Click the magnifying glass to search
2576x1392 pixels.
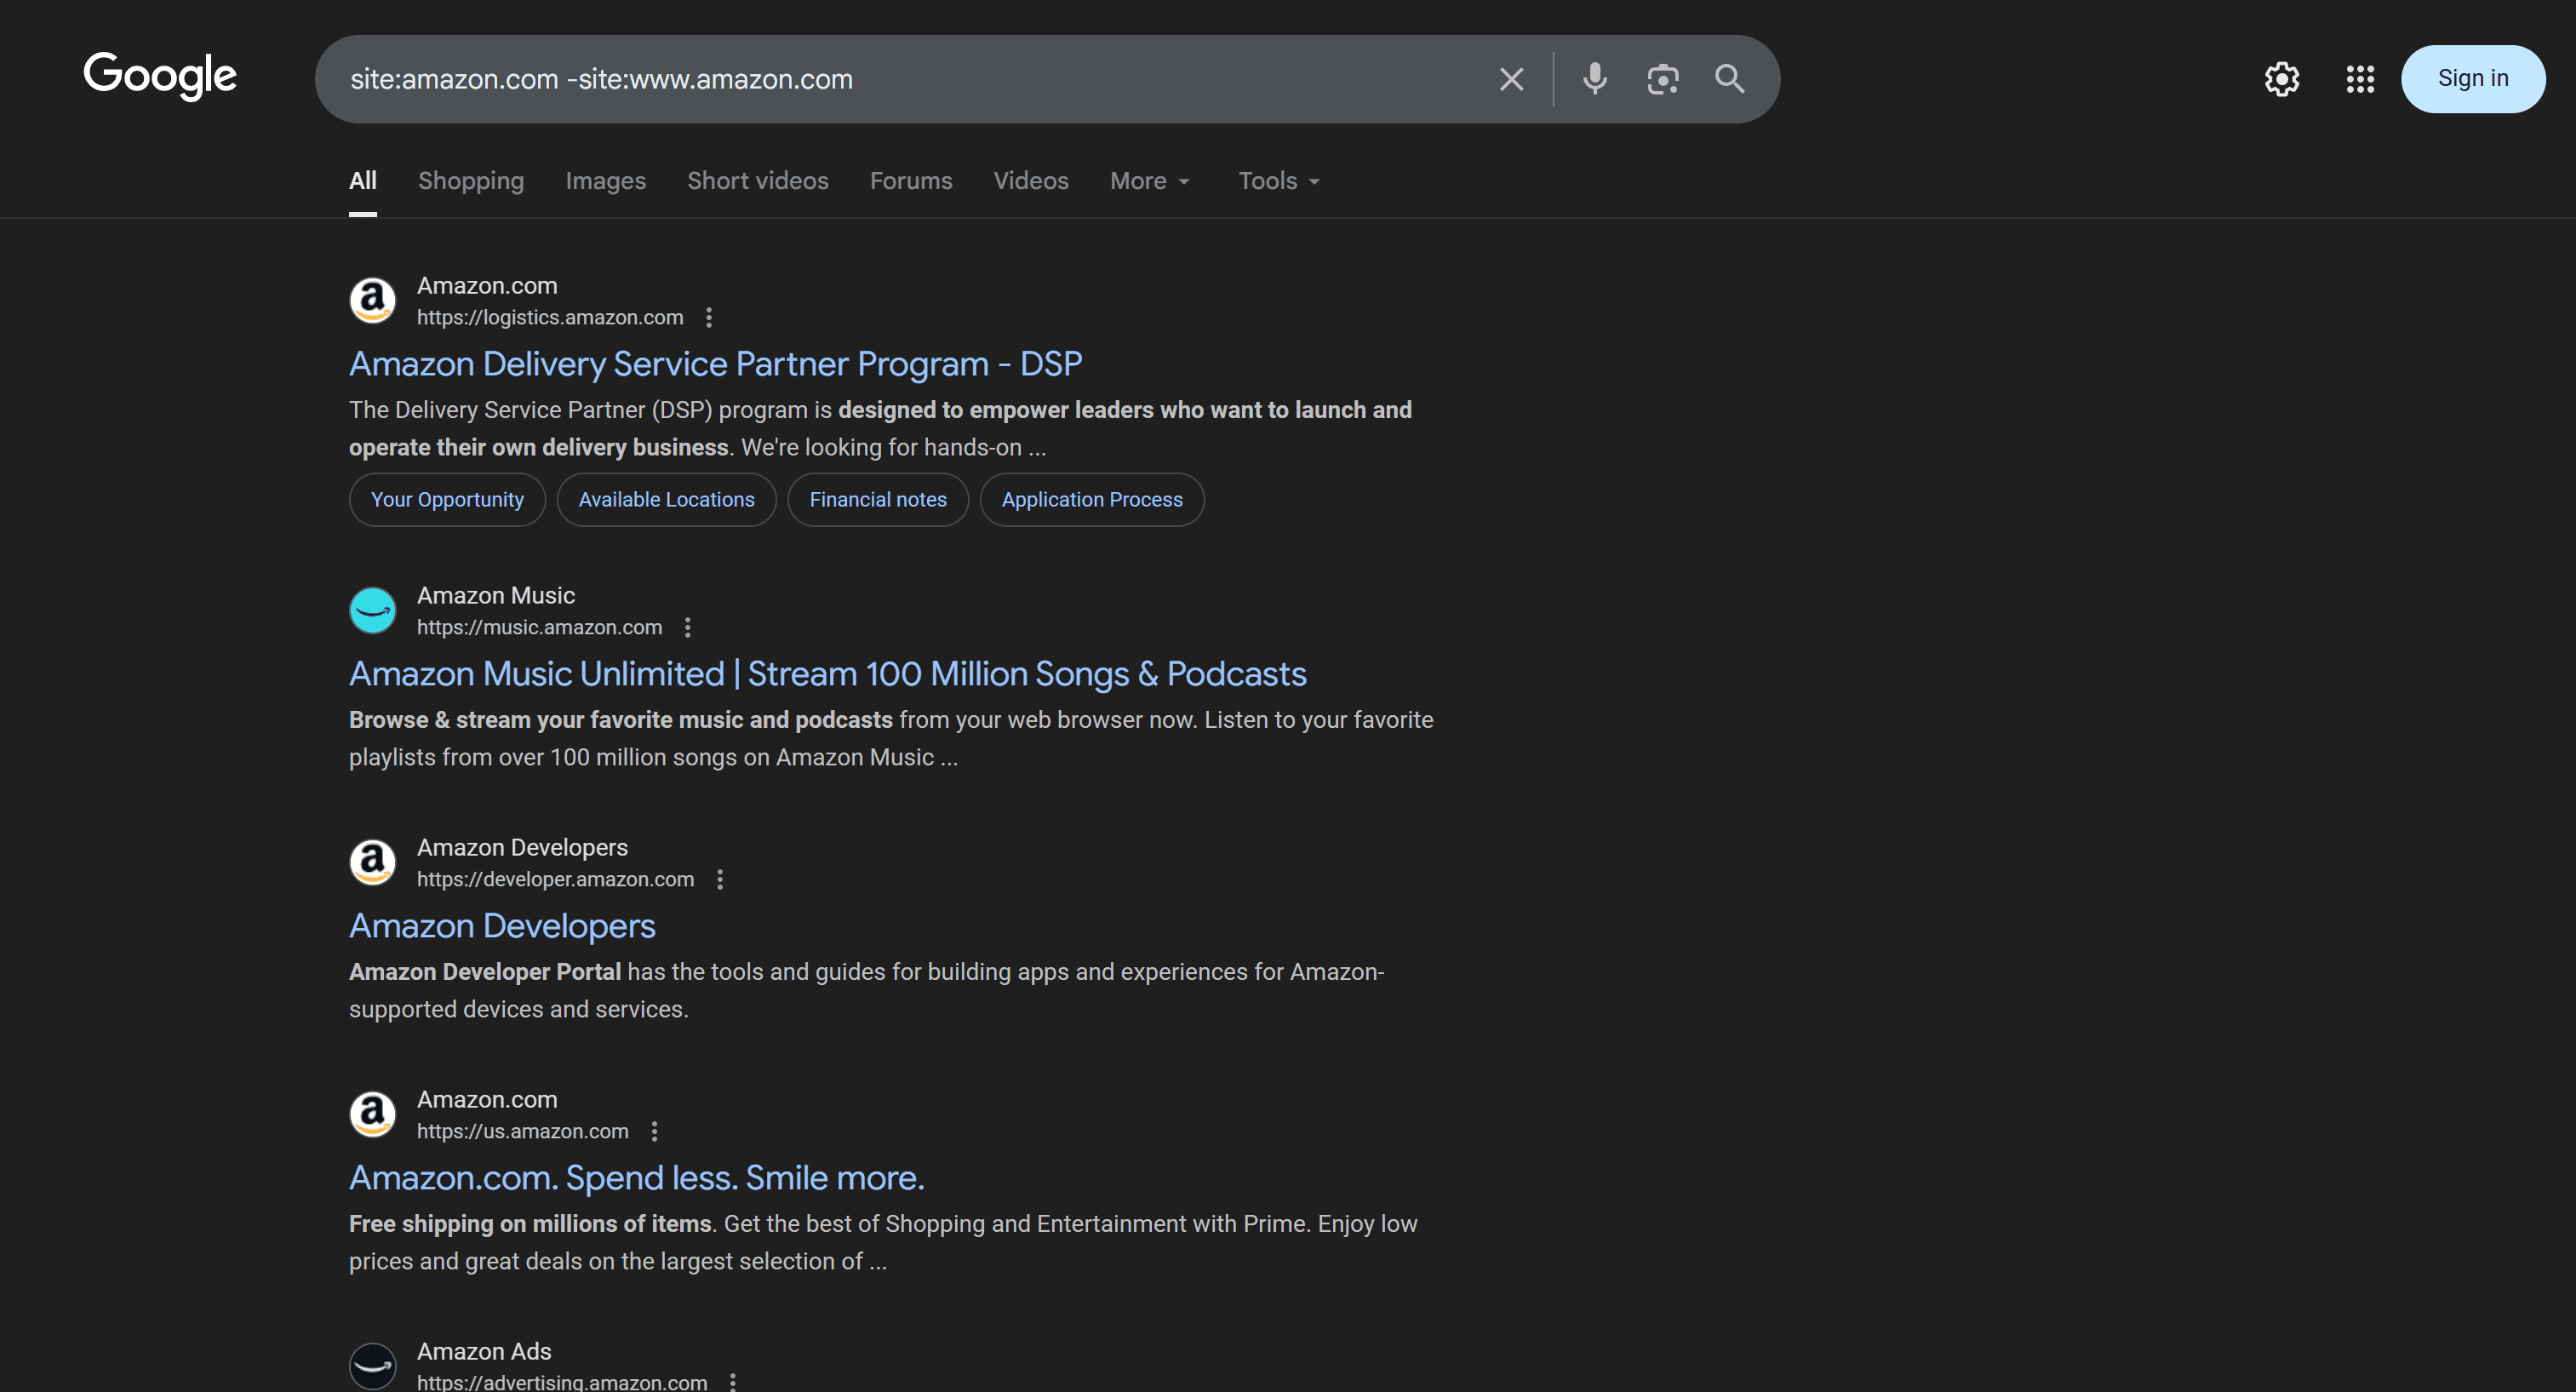[x=1730, y=79]
